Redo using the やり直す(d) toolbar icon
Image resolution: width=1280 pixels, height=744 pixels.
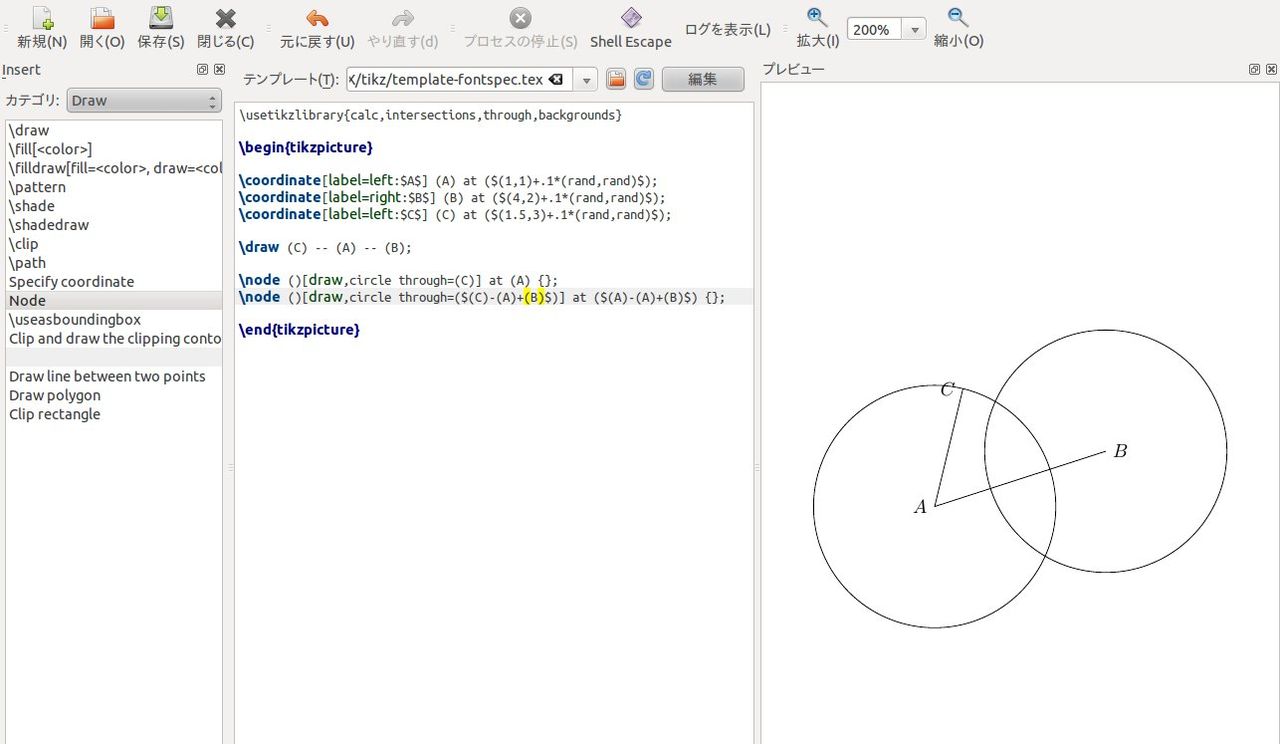pos(403,18)
